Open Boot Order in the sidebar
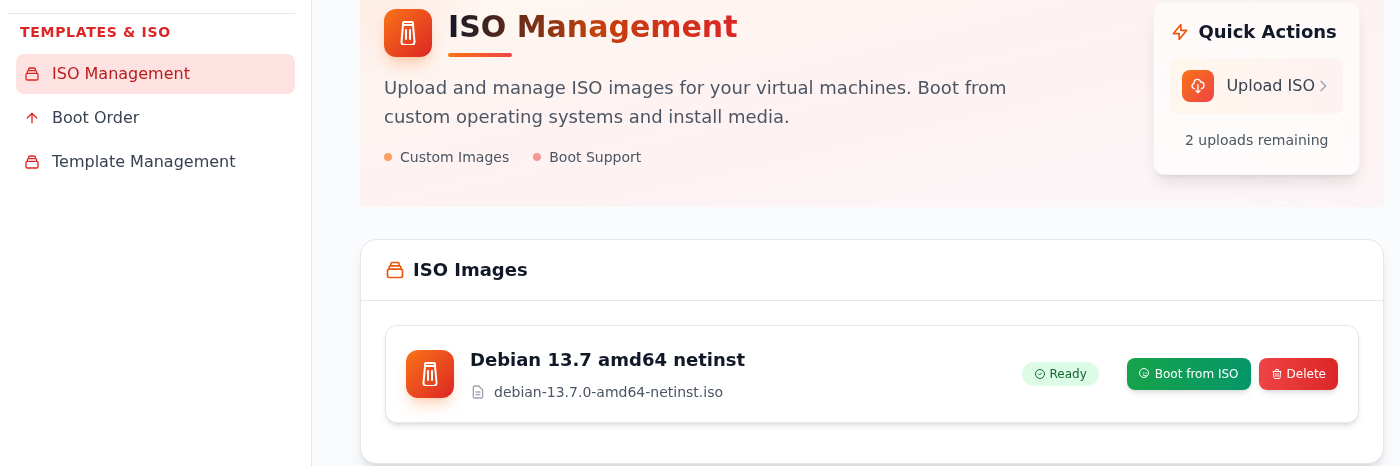 click(x=155, y=118)
